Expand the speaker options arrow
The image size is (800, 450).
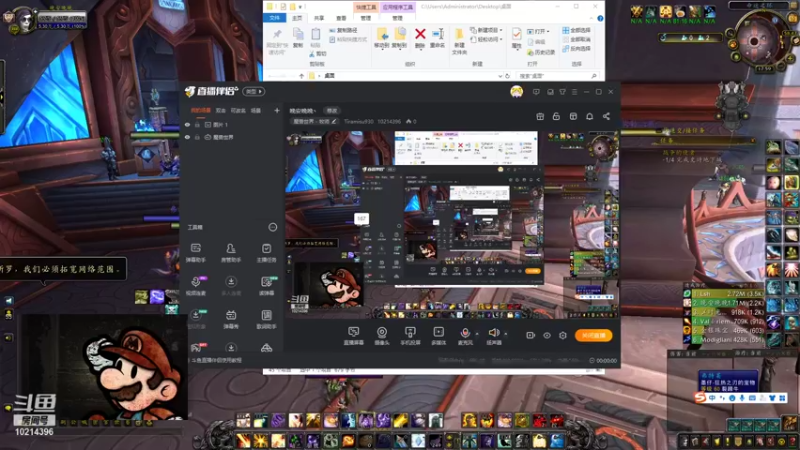click(x=506, y=334)
